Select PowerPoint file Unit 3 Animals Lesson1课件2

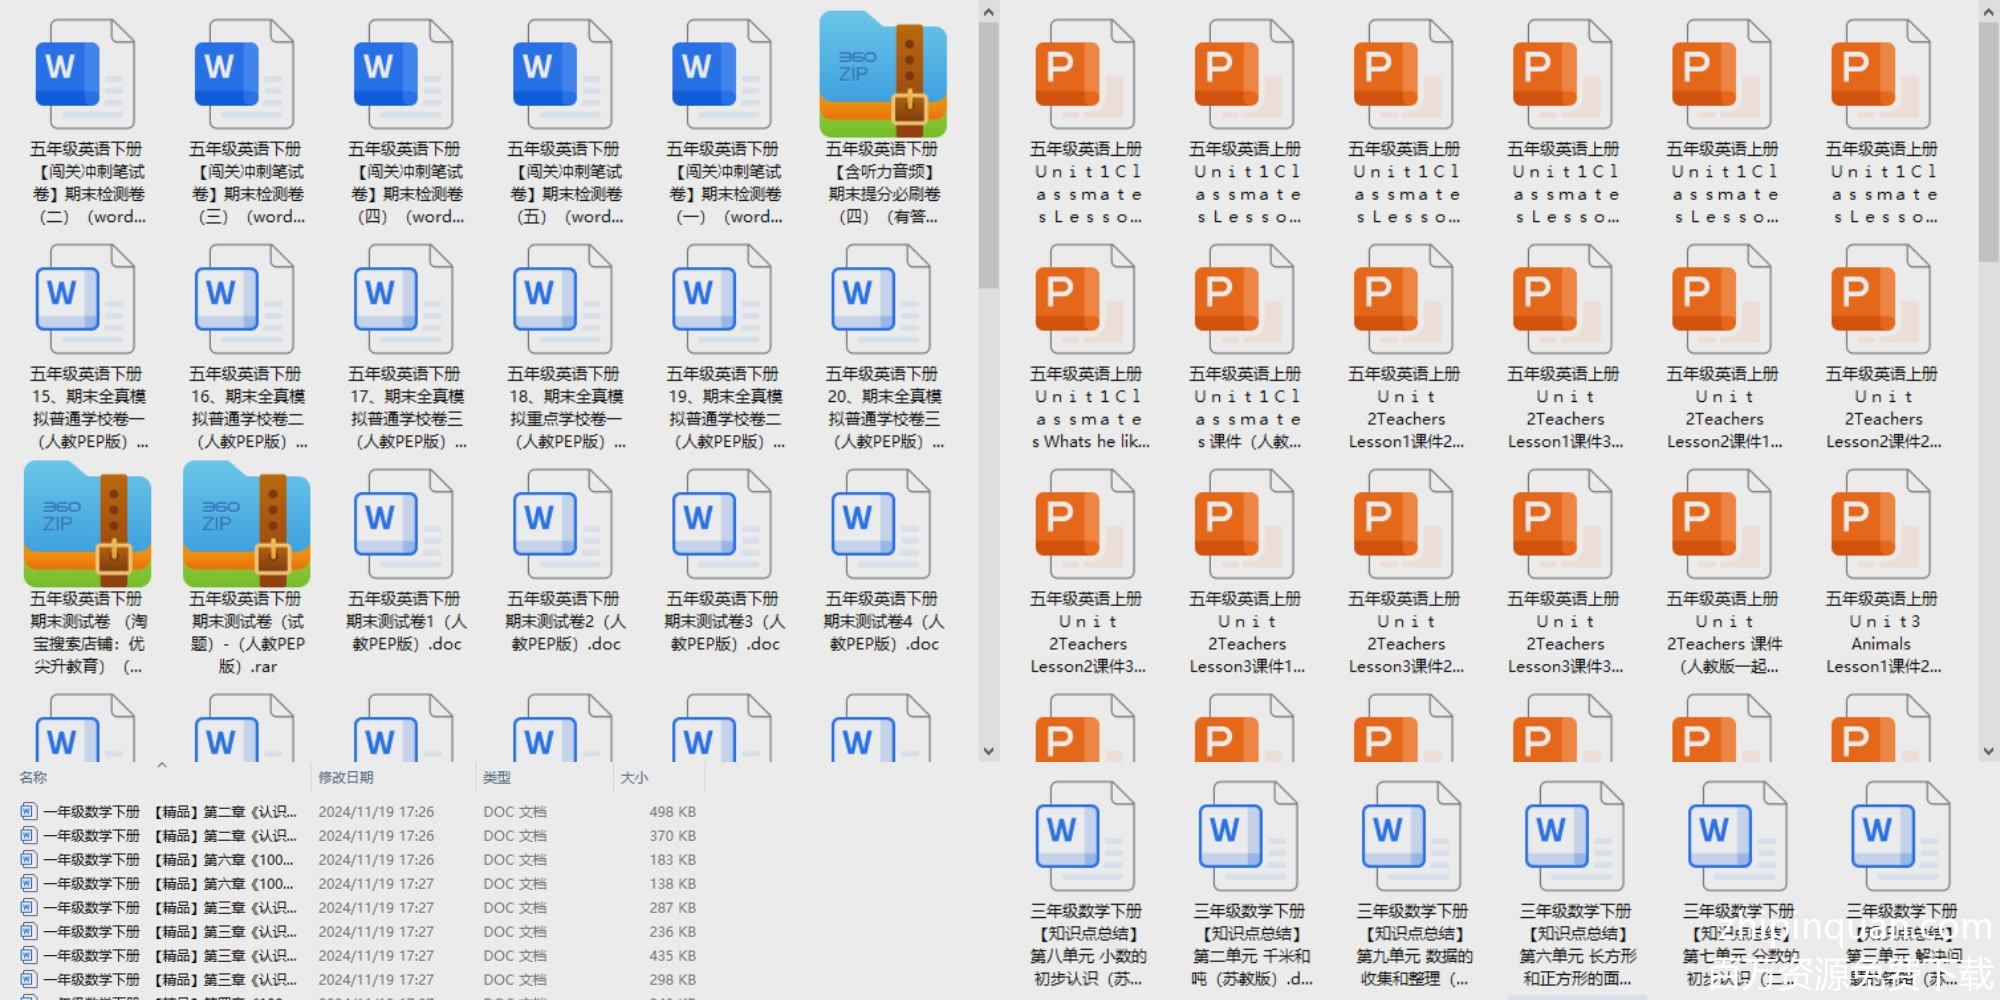1880,525
